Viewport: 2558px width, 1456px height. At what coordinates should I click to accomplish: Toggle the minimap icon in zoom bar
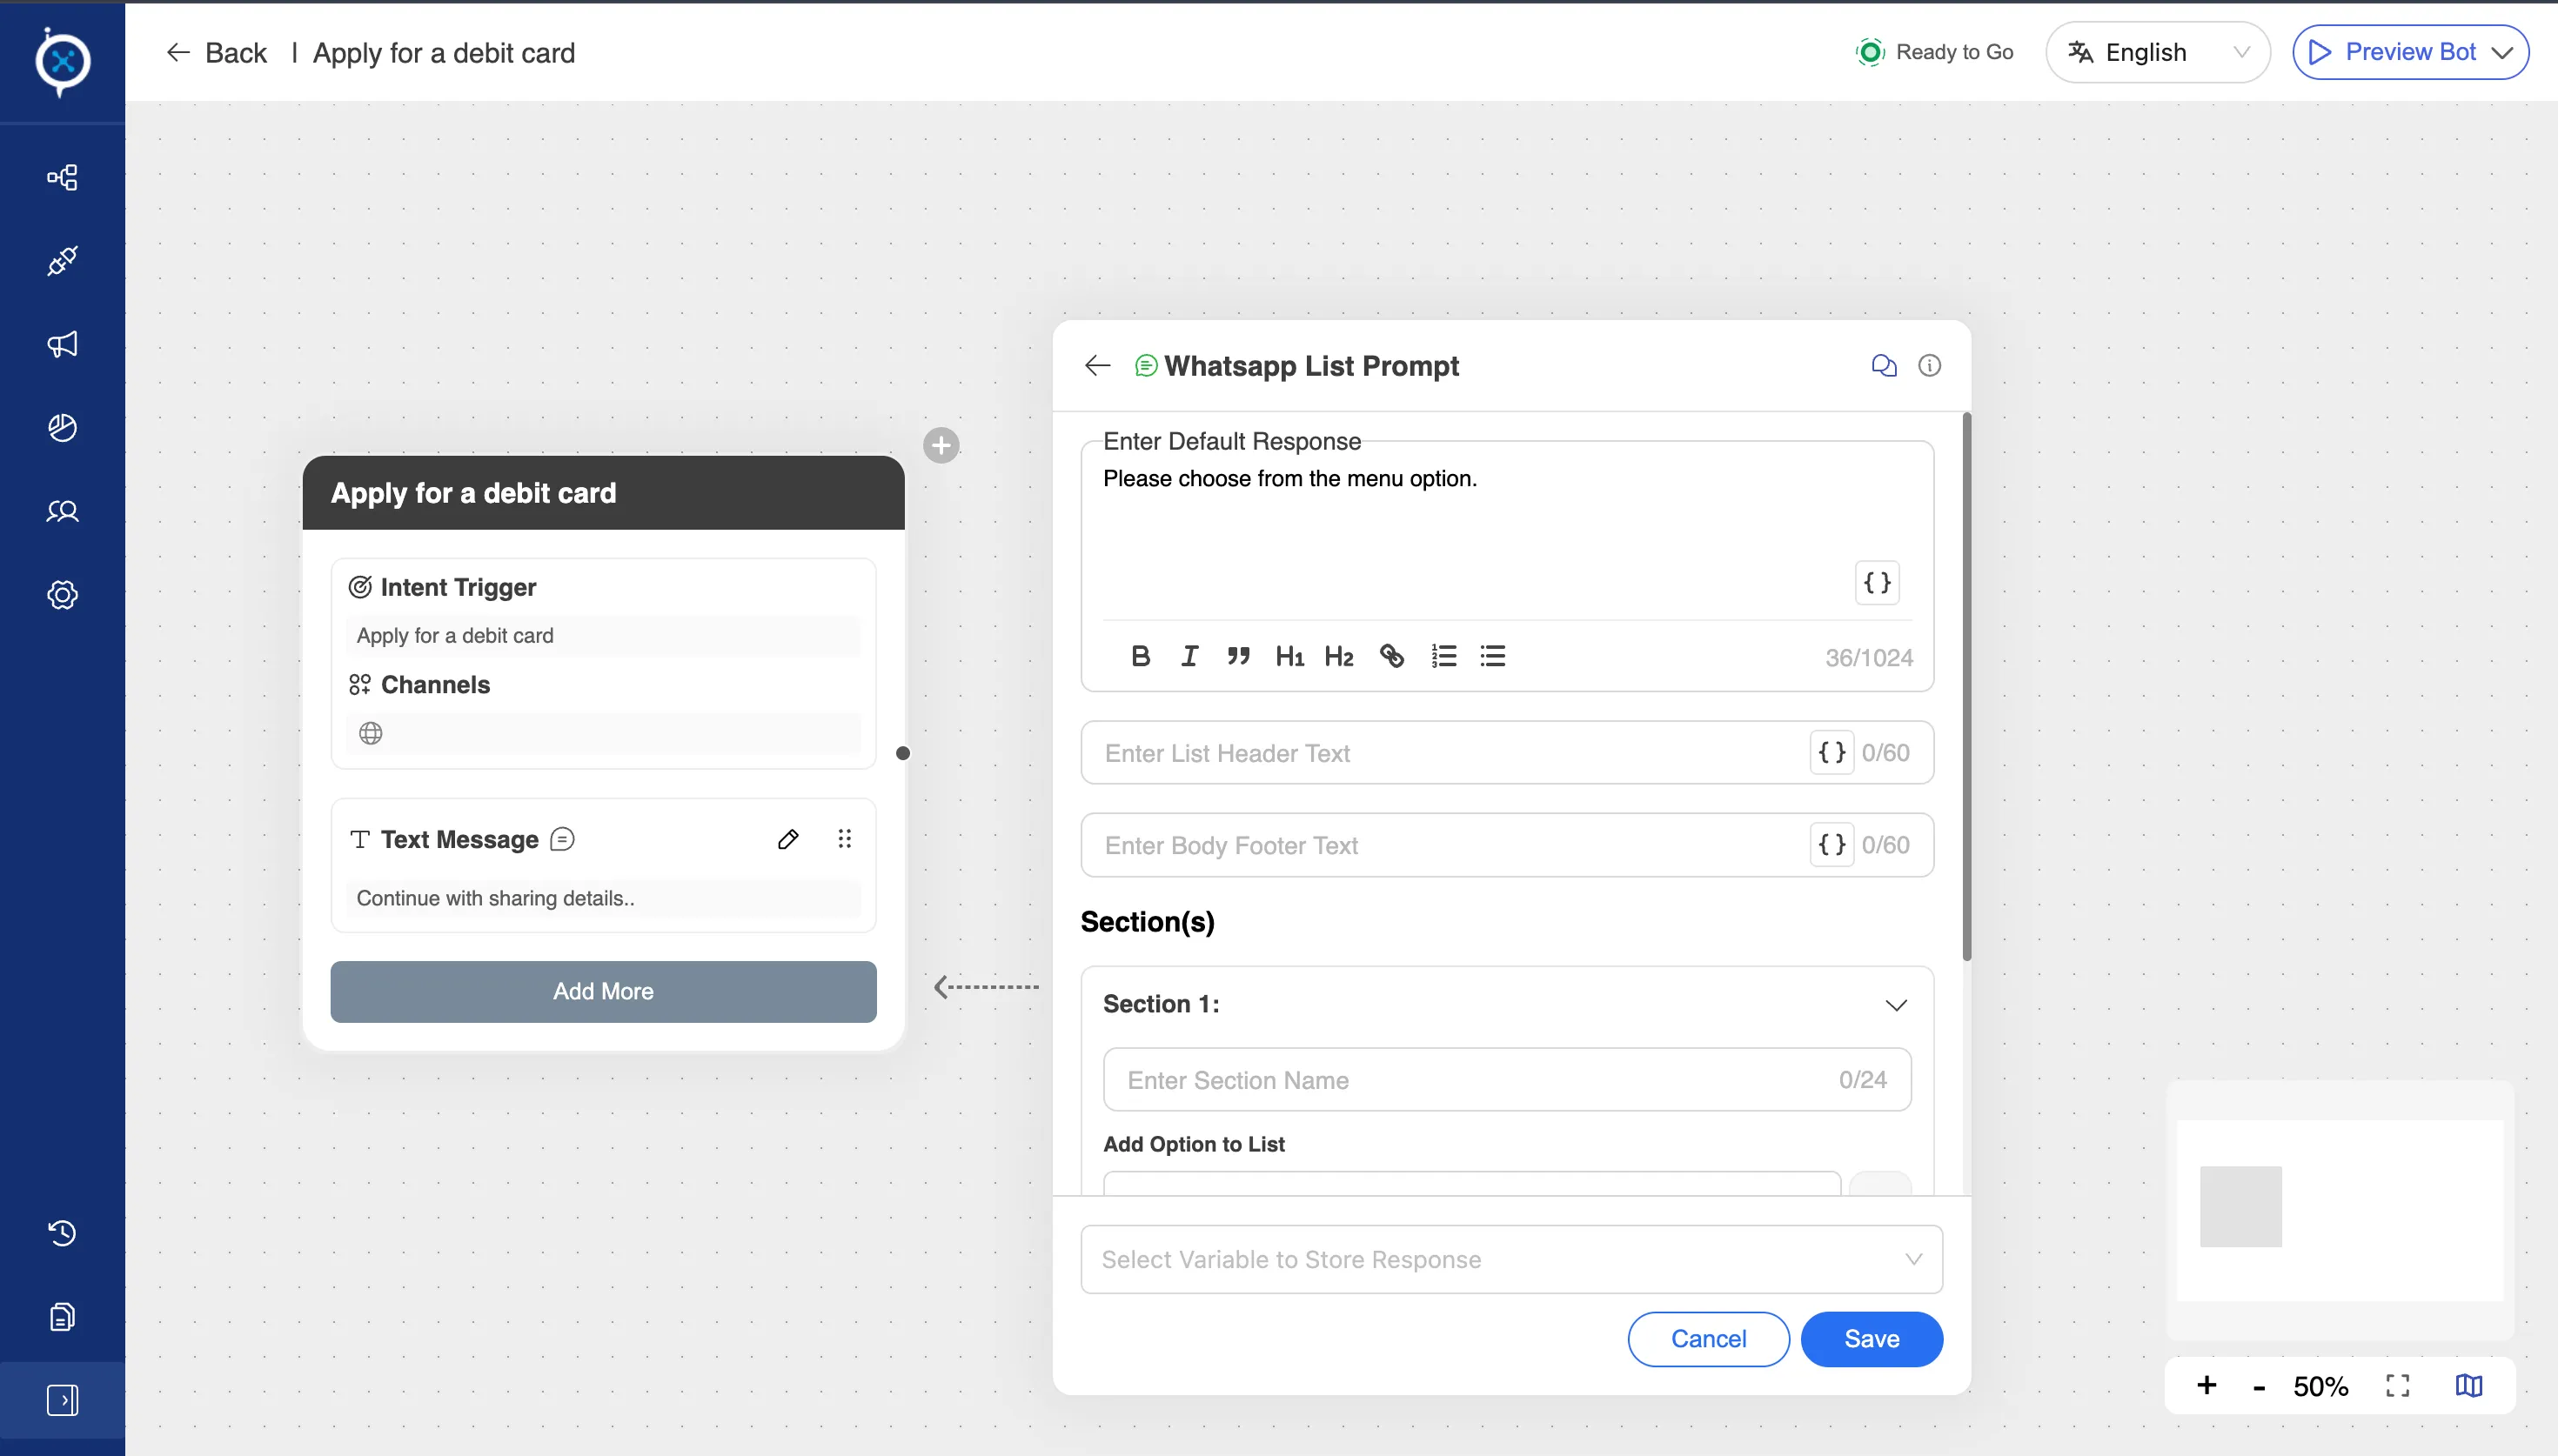pos(2468,1385)
